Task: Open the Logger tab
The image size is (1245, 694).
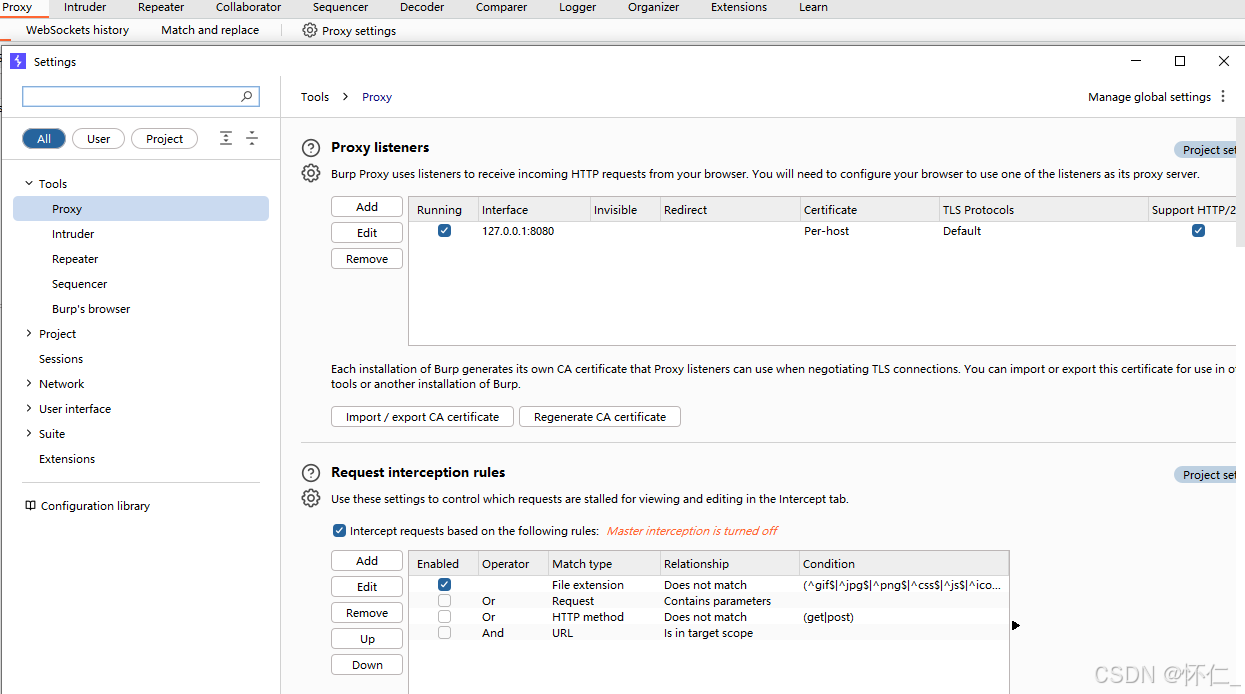Action: [x=577, y=7]
